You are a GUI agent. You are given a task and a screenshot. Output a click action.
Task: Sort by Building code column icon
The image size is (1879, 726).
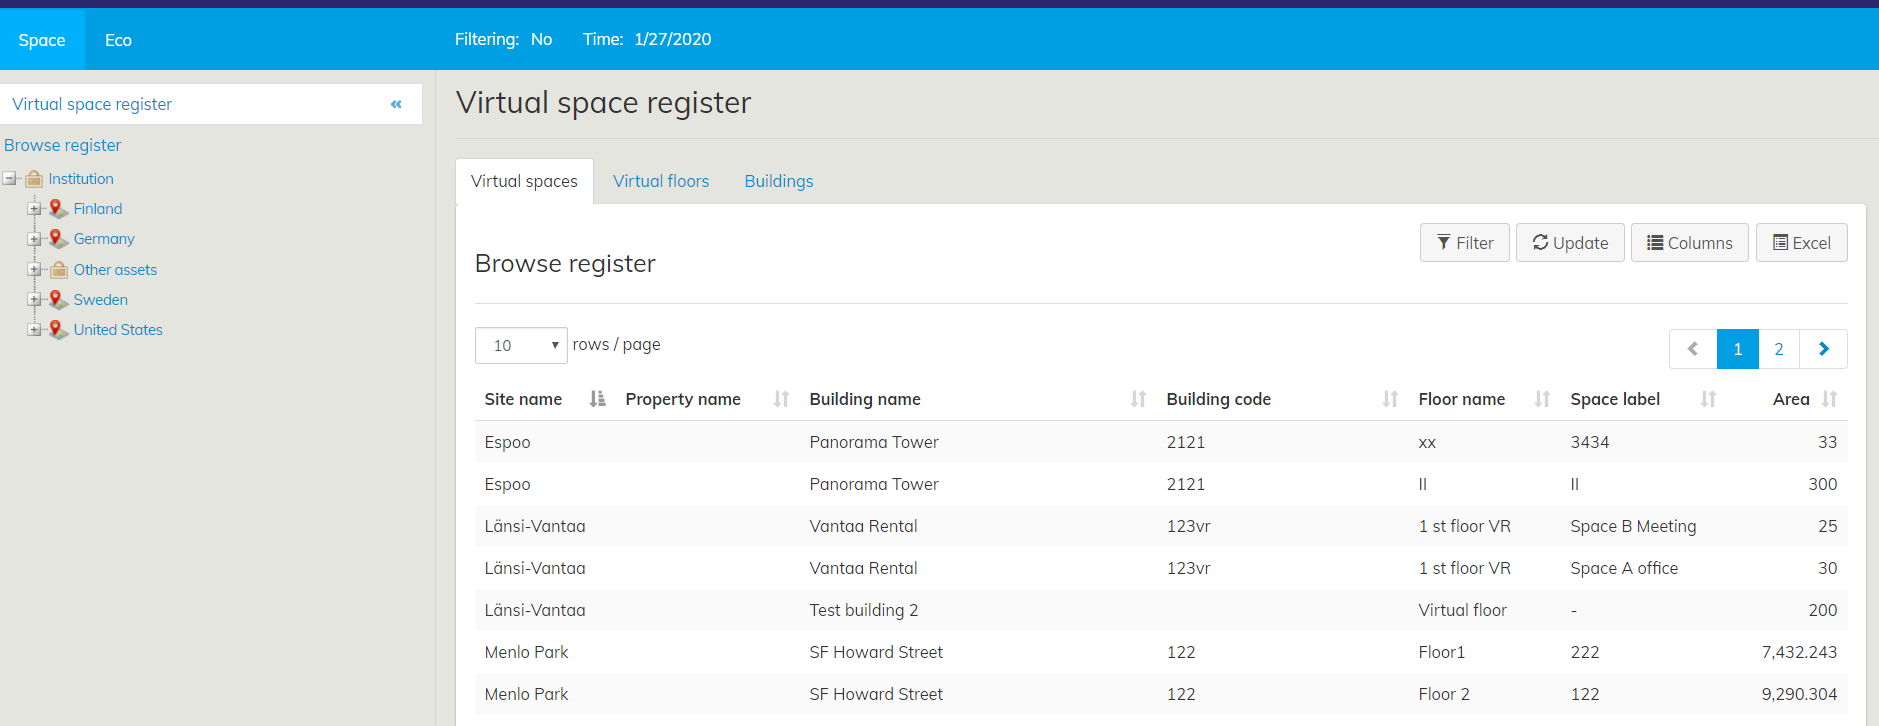click(x=1390, y=399)
